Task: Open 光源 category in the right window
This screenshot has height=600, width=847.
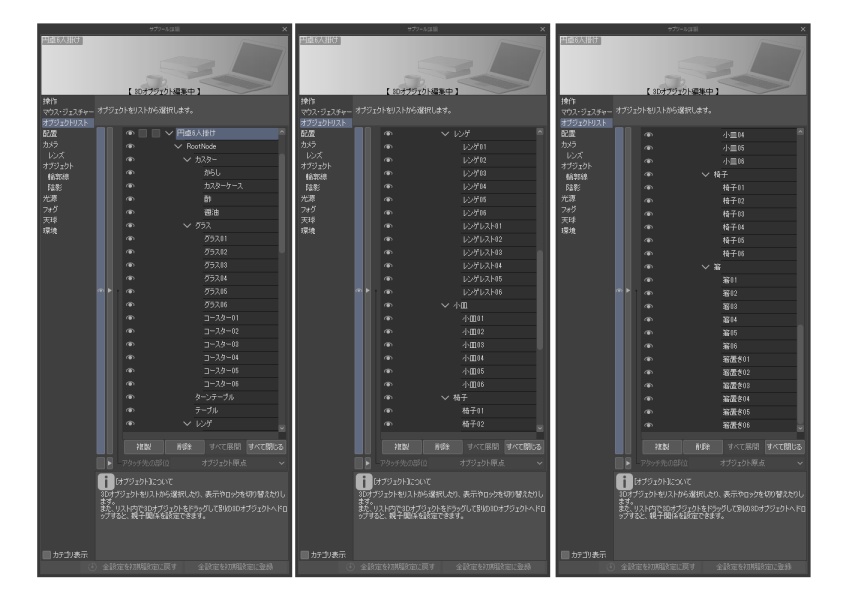Action: pos(568,198)
